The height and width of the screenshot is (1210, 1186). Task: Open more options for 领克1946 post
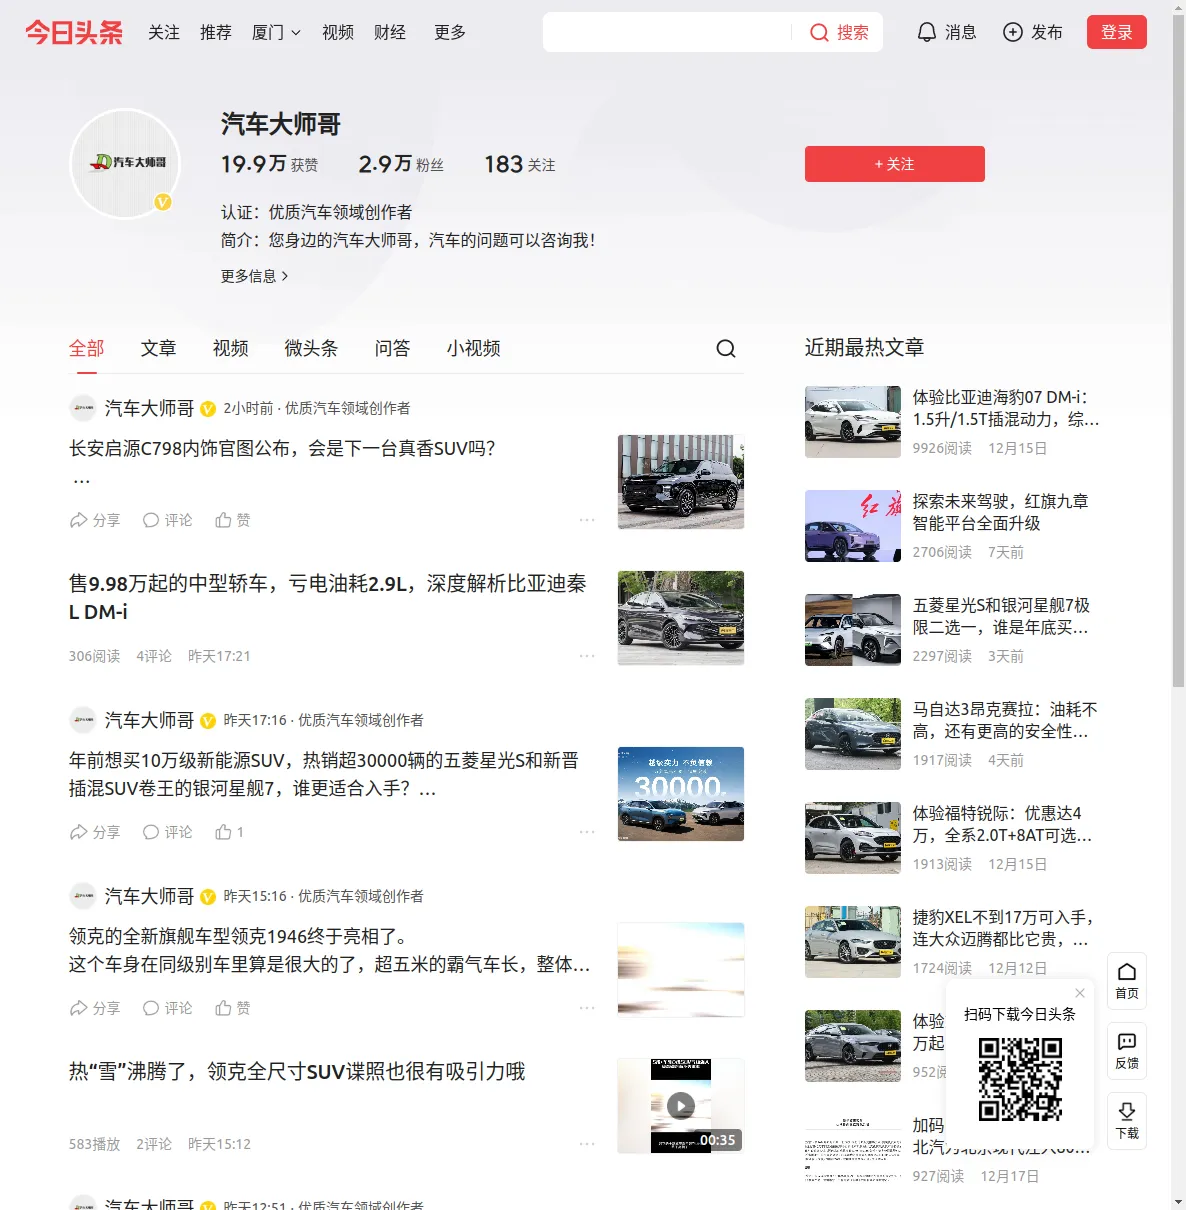[x=587, y=1008]
